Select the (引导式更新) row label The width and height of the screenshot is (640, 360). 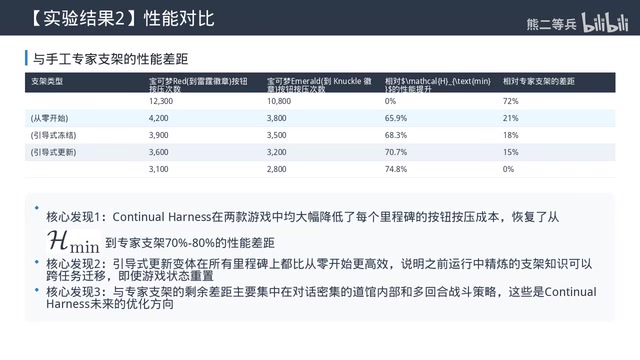(53, 152)
